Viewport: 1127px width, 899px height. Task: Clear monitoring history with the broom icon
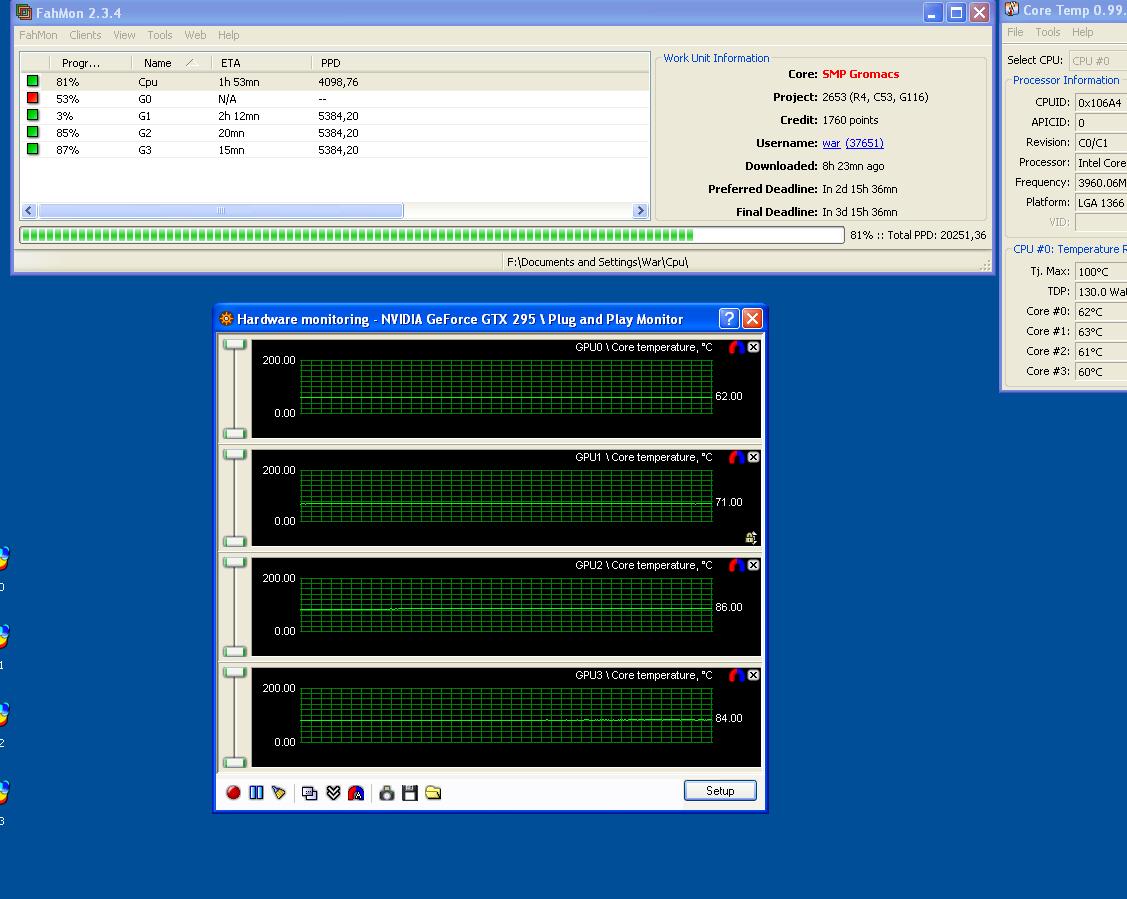point(278,793)
